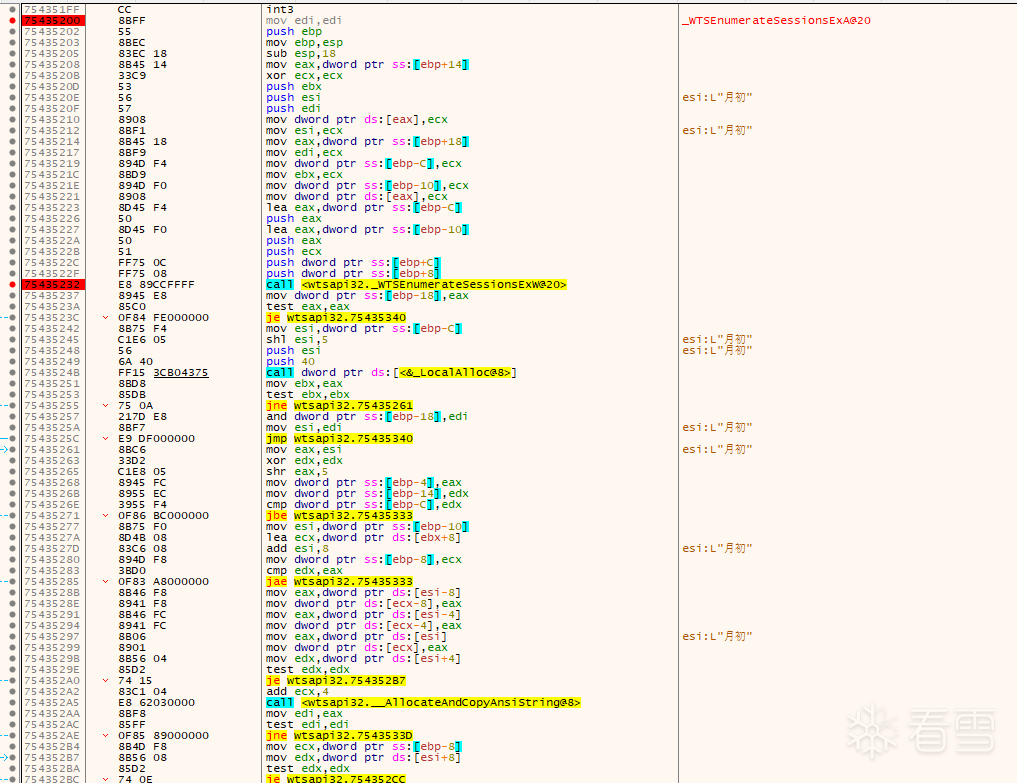
Task: Select address 75435280 in address column
Action: click(53, 560)
